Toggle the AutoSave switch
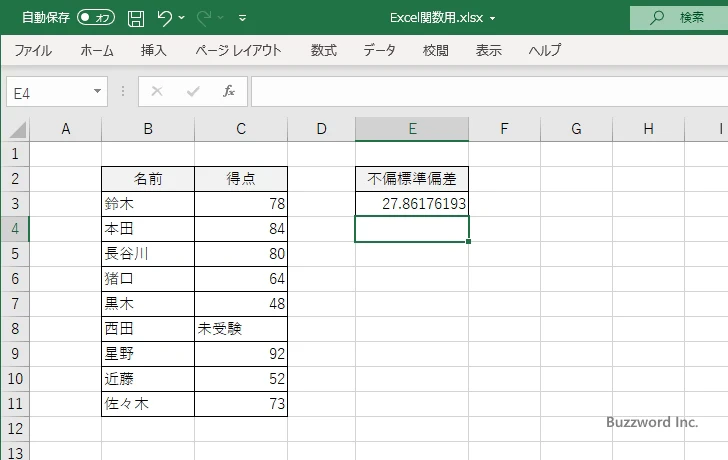The height and width of the screenshot is (460, 728). [96, 18]
